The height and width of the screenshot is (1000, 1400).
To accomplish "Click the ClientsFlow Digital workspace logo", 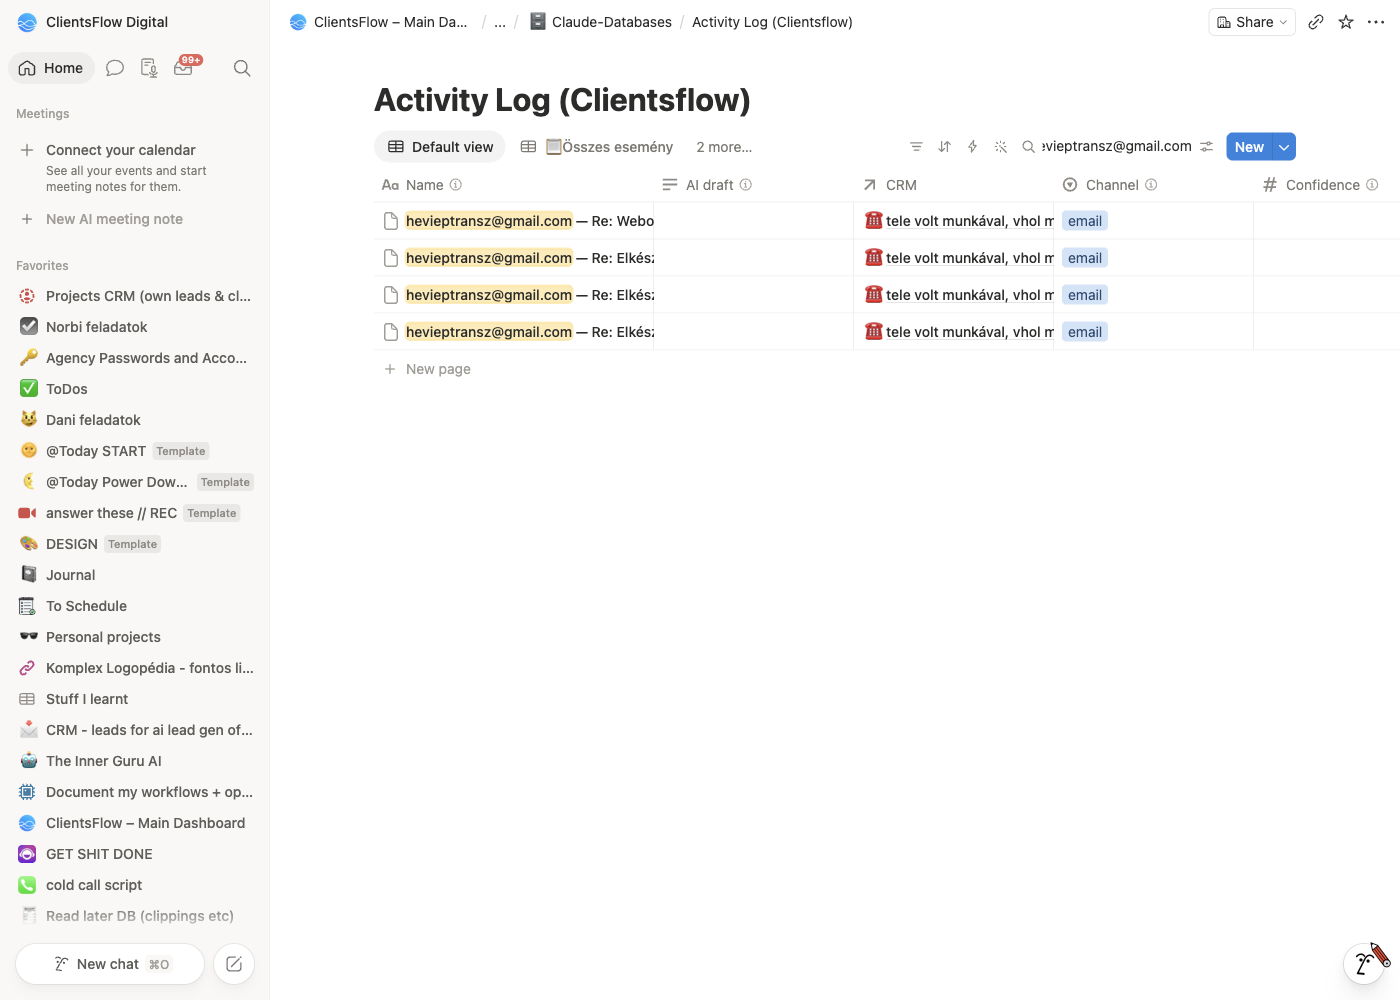I will click(x=27, y=22).
